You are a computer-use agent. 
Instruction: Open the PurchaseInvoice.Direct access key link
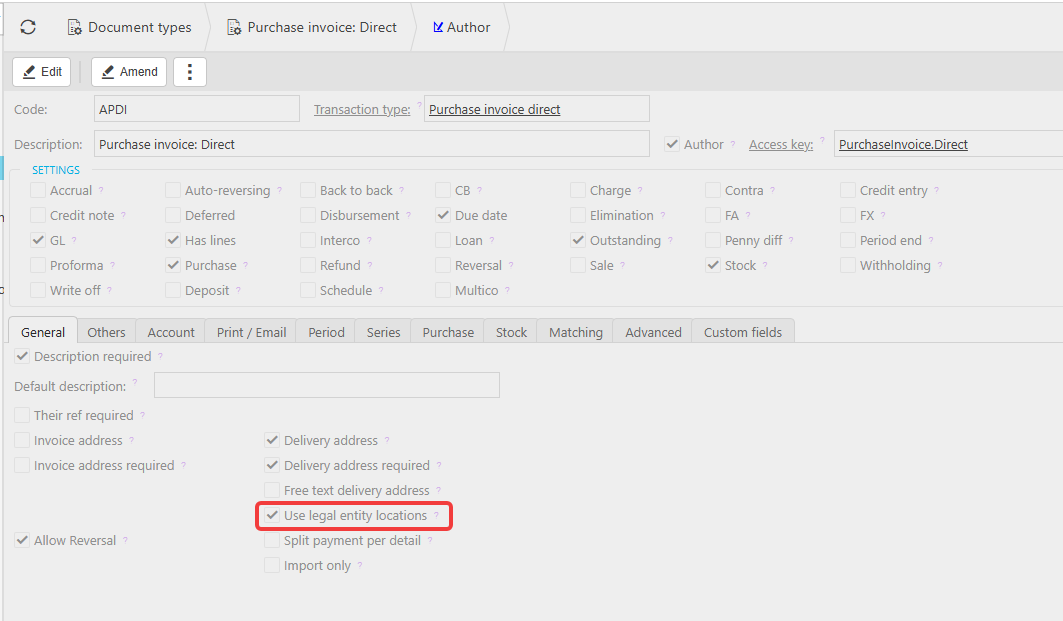pos(903,144)
